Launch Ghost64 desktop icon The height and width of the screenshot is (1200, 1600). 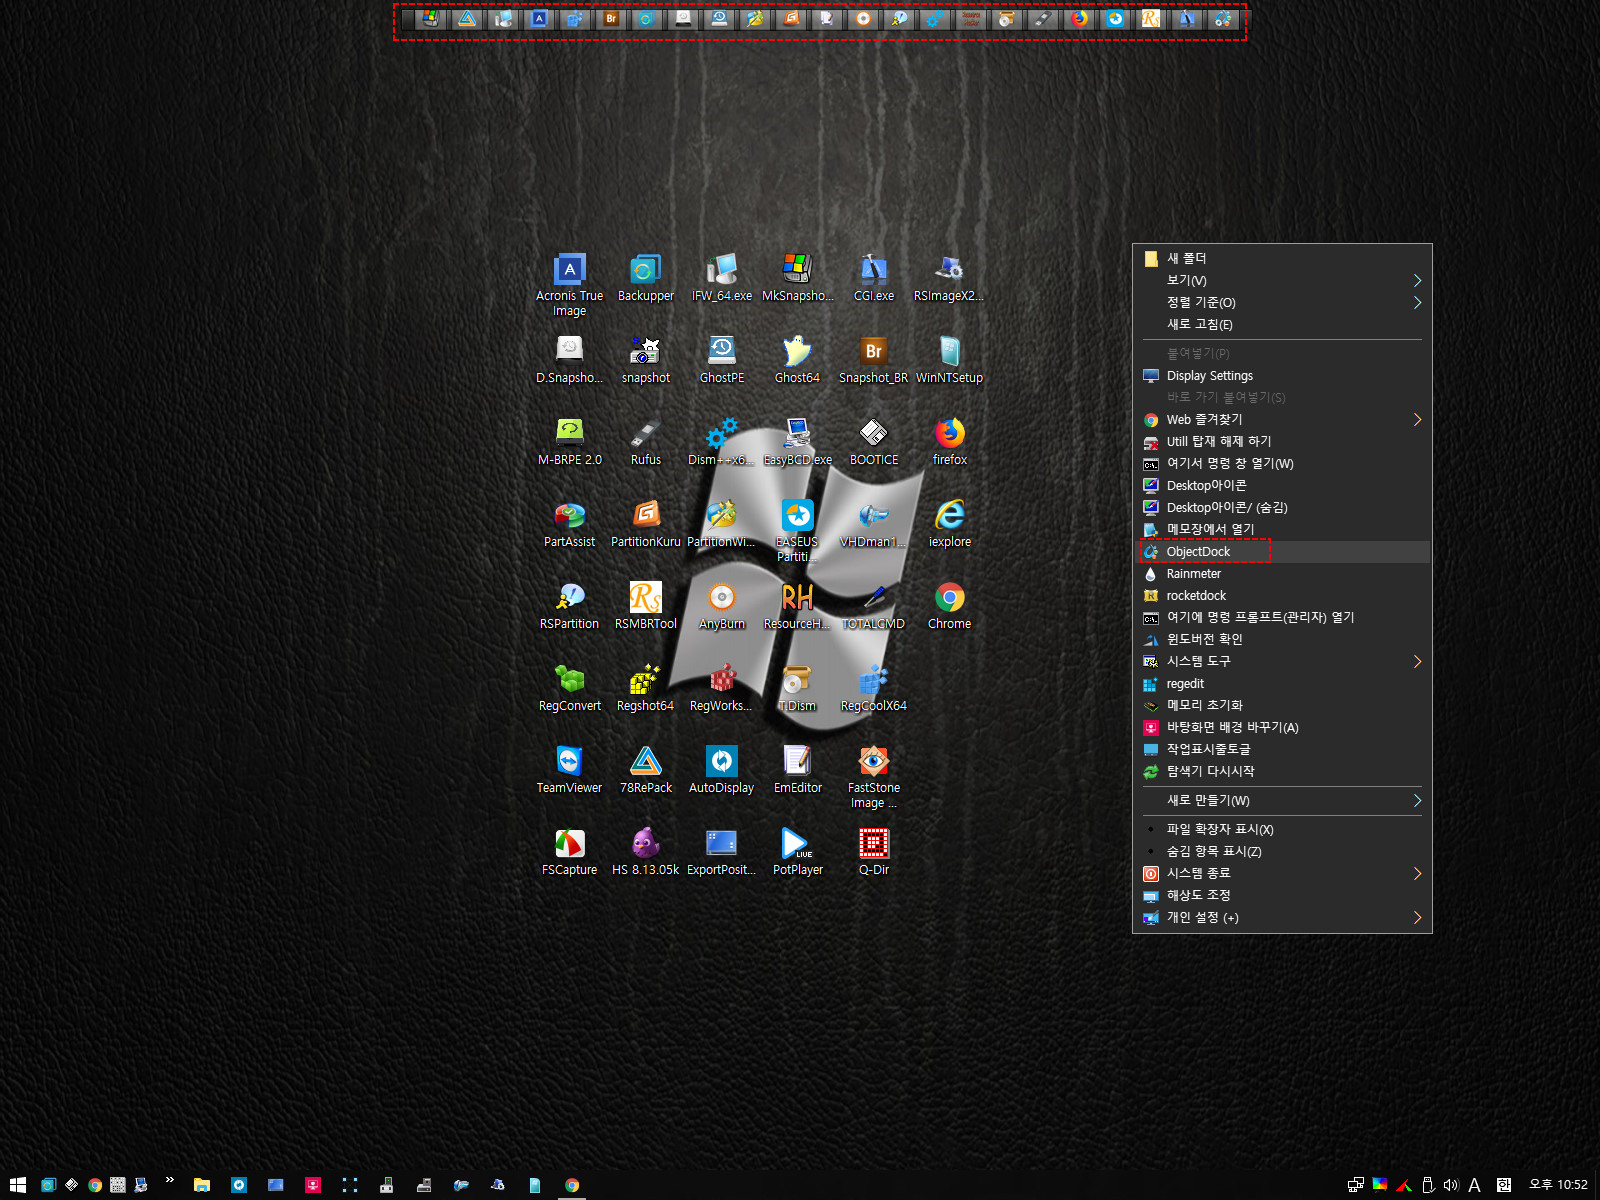797,360
